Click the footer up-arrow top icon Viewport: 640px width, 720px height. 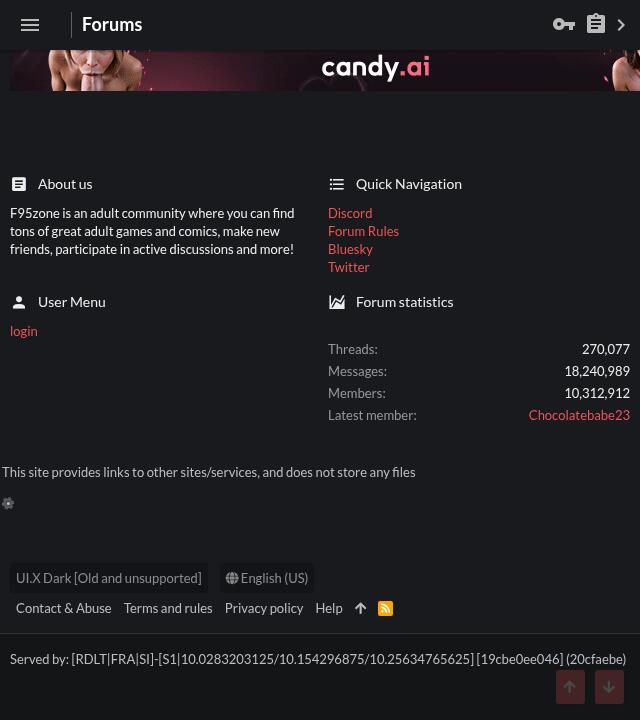pyautogui.click(x=360, y=608)
